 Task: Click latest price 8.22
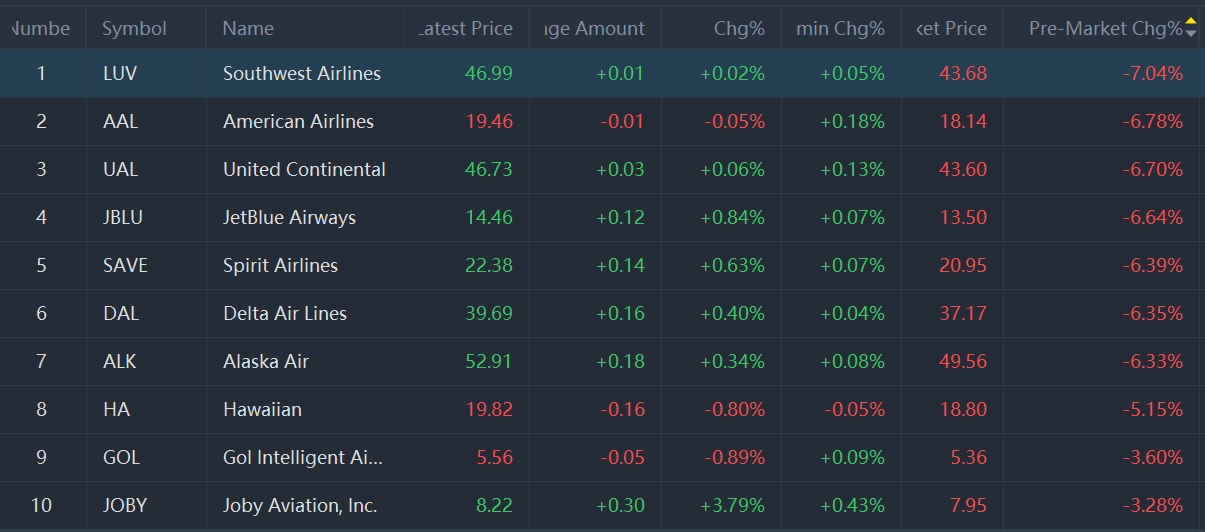click(x=494, y=505)
